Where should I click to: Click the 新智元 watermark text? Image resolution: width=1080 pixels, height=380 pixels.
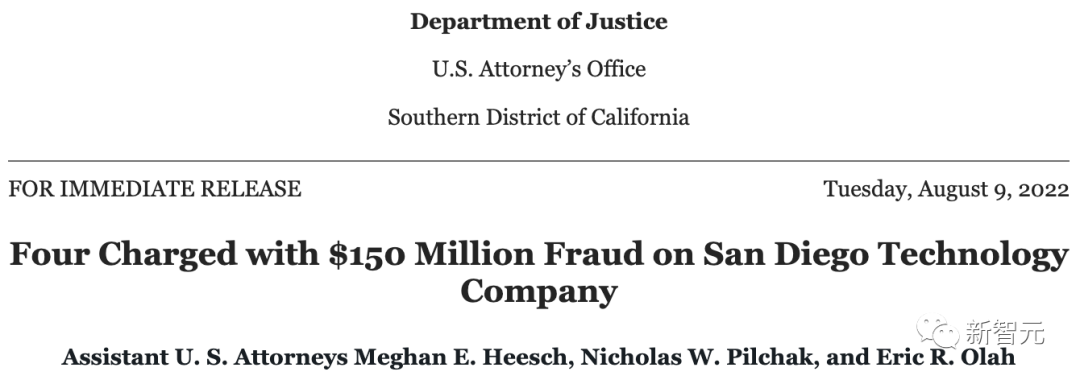pos(1006,332)
